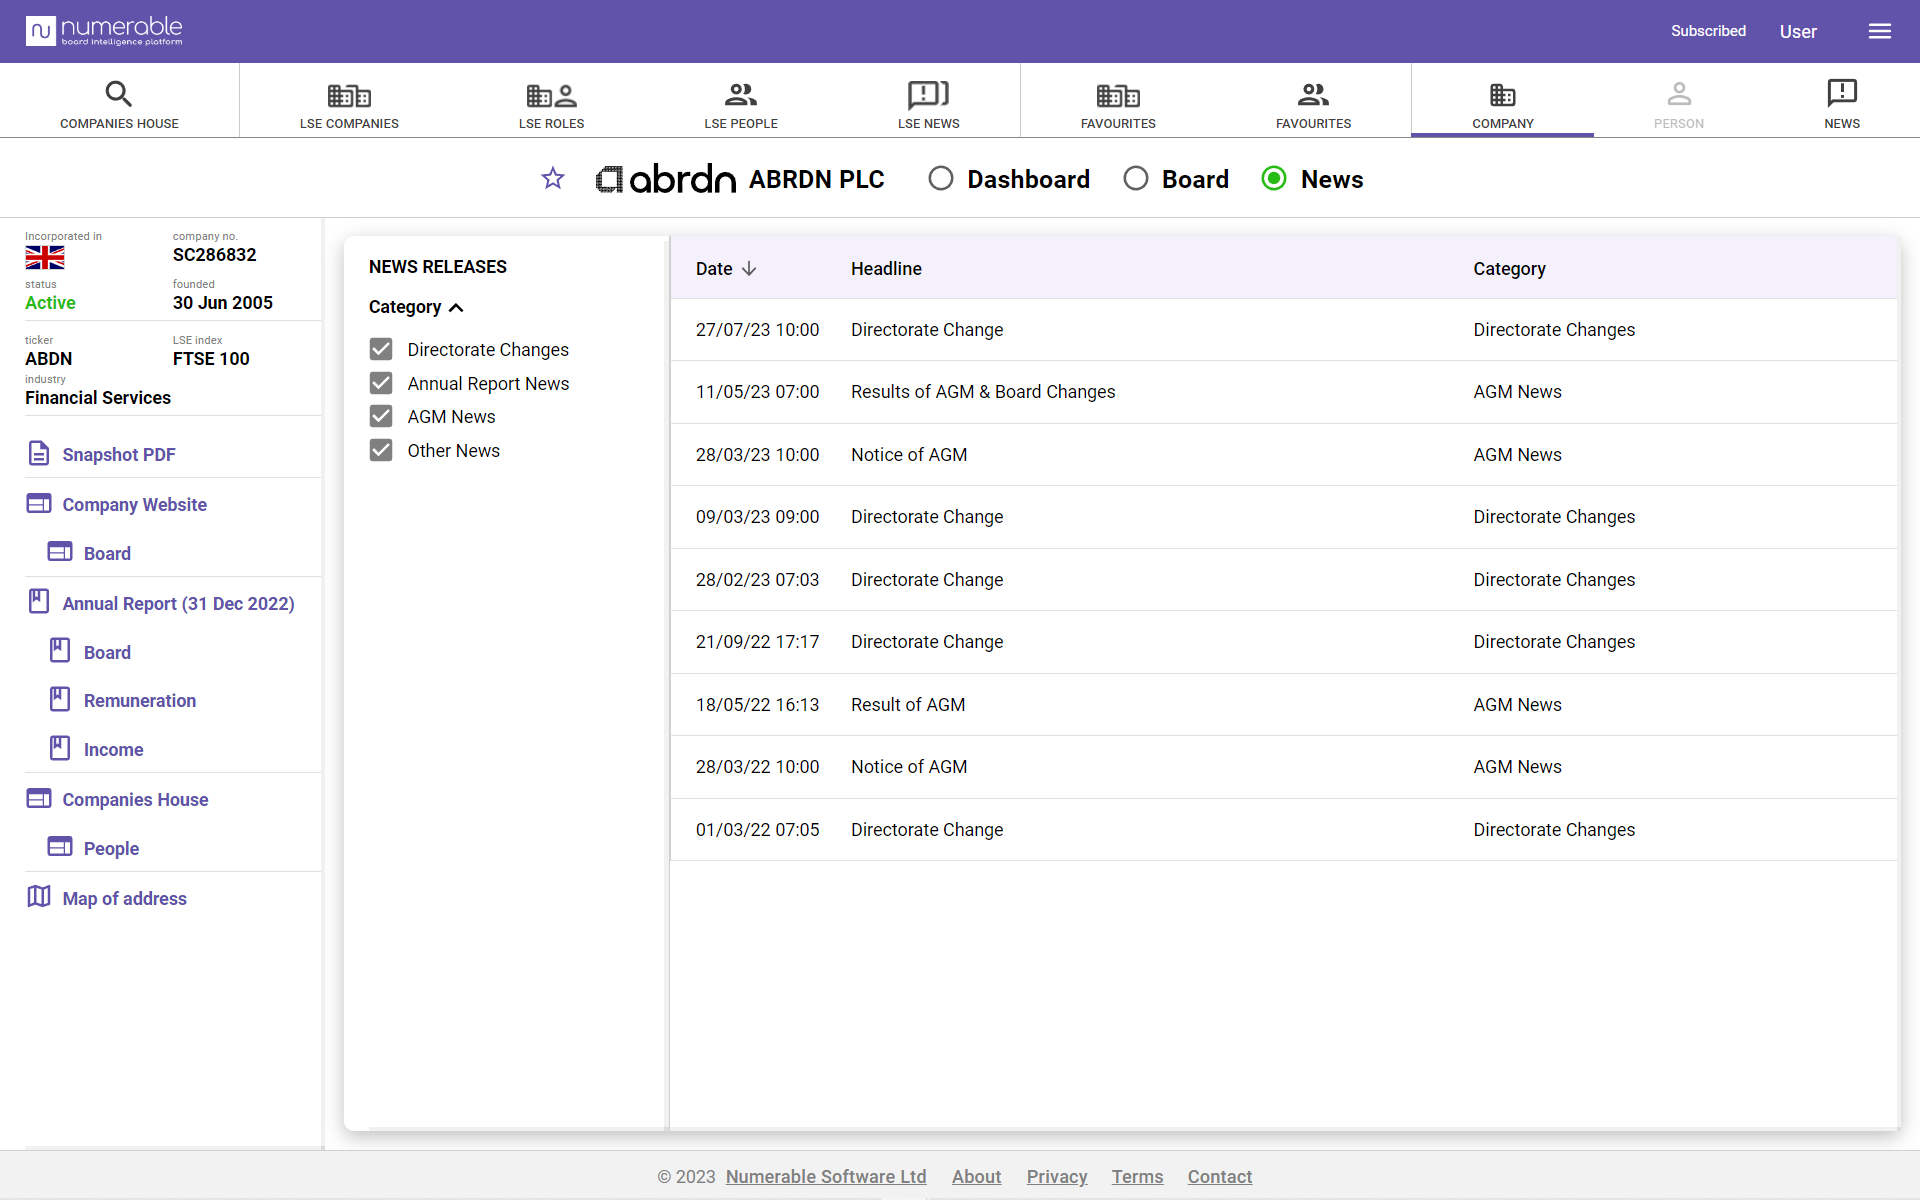Uncheck the Annual Report News checkbox

381,383
